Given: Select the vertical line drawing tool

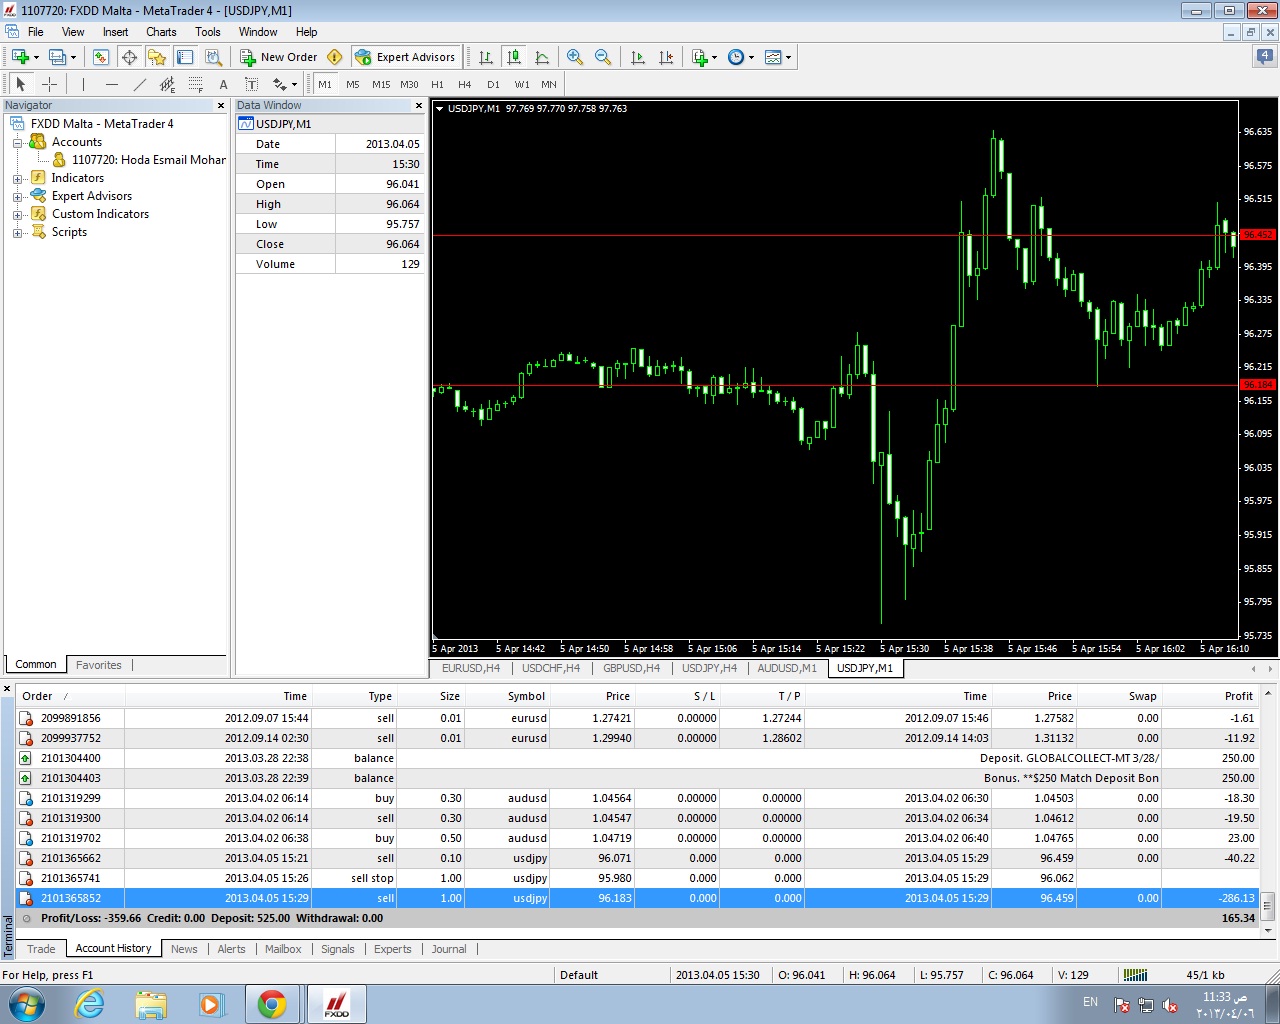Looking at the screenshot, I should pyautogui.click(x=83, y=84).
